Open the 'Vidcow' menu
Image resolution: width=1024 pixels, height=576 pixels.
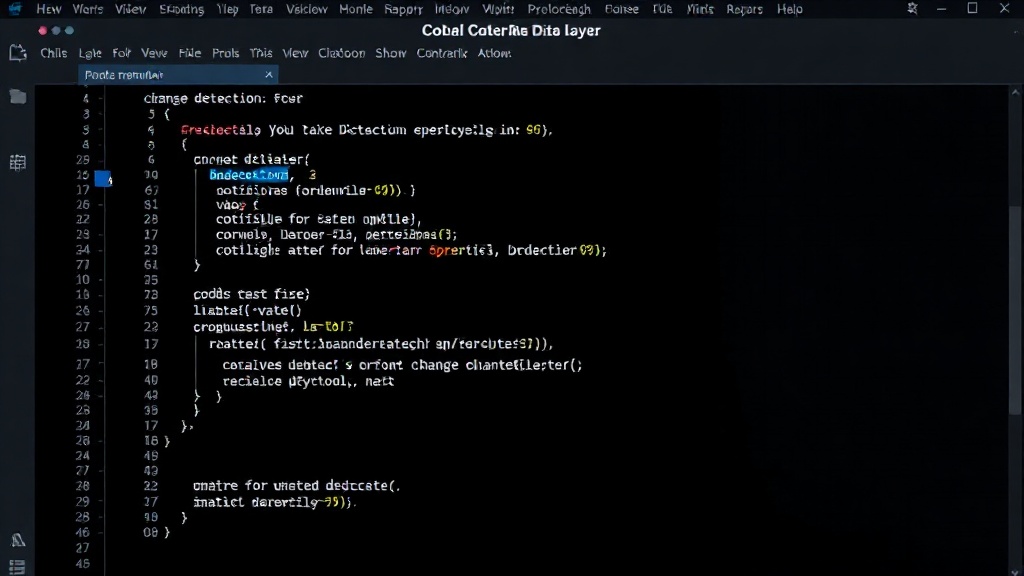click(306, 9)
